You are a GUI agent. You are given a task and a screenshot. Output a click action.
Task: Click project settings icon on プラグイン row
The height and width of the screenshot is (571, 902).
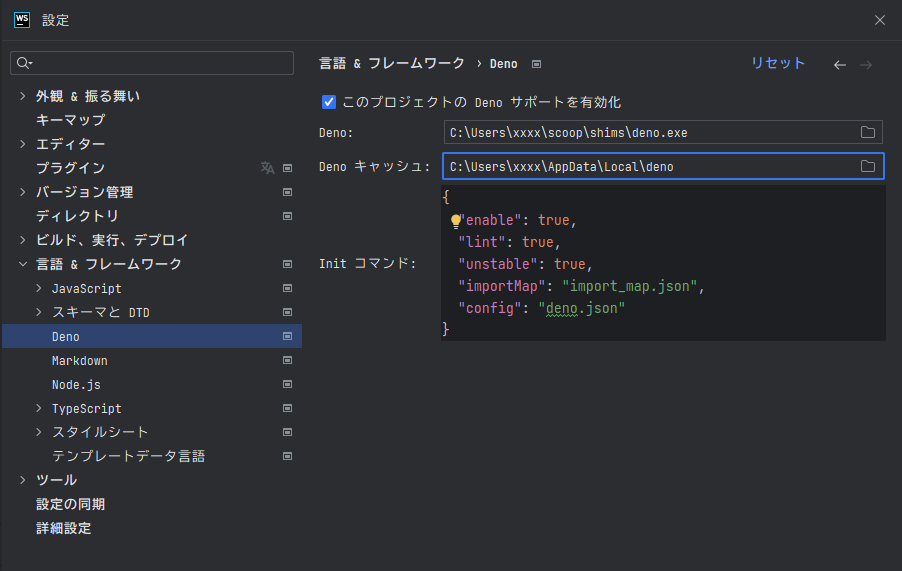[x=288, y=168]
